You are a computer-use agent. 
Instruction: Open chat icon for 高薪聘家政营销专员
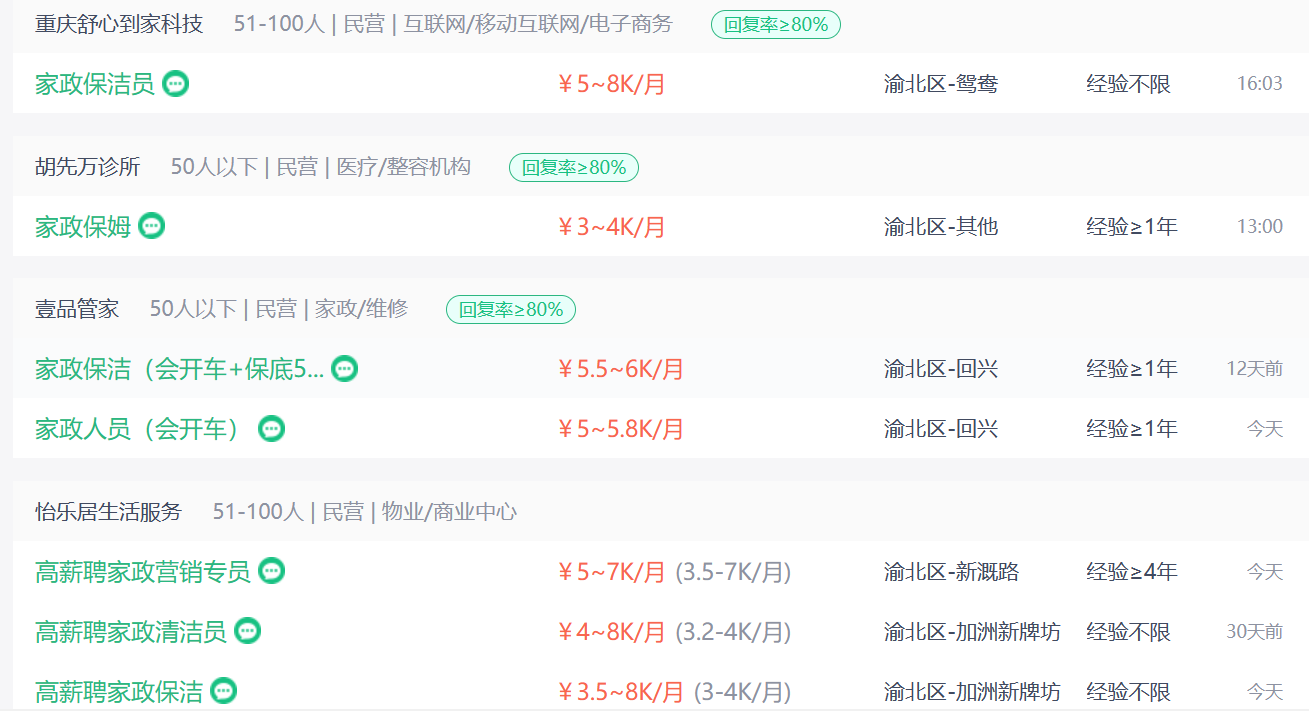272,571
